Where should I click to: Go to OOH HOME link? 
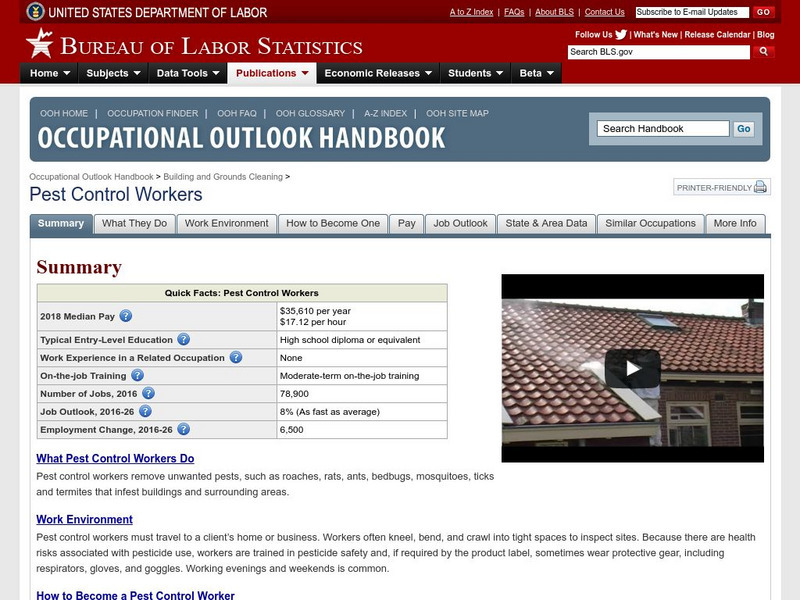[x=64, y=113]
